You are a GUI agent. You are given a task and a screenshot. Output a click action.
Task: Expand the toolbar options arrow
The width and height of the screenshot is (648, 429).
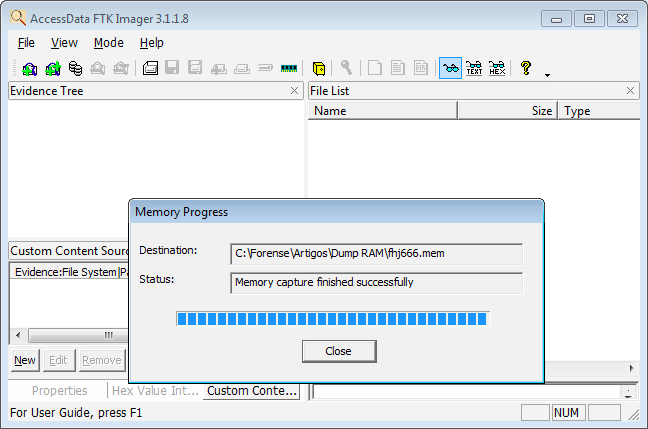(547, 75)
